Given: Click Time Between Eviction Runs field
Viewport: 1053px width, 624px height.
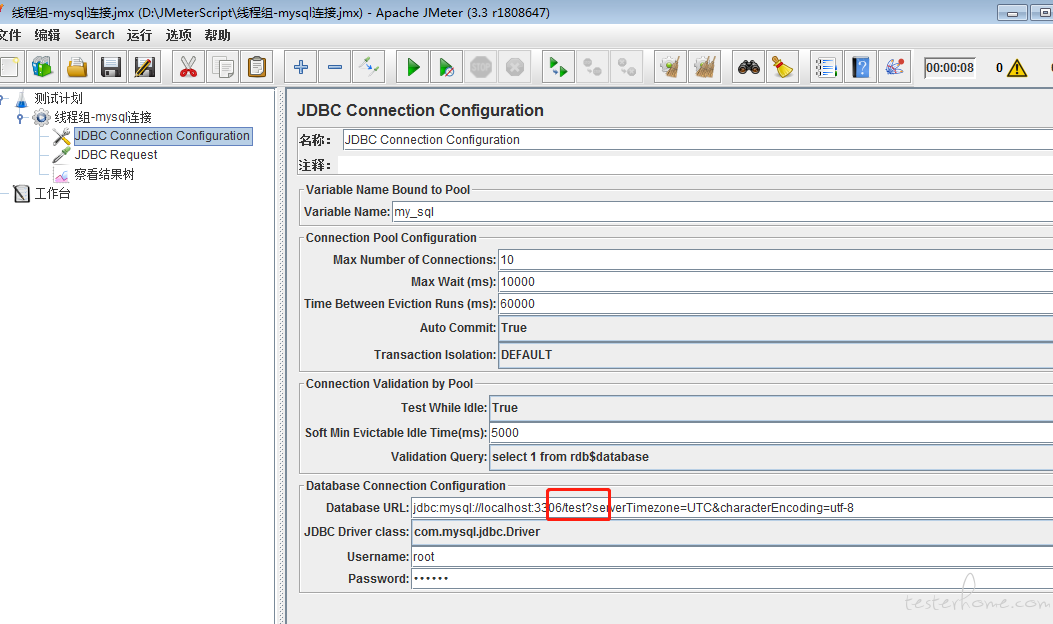Looking at the screenshot, I should click(x=776, y=304).
